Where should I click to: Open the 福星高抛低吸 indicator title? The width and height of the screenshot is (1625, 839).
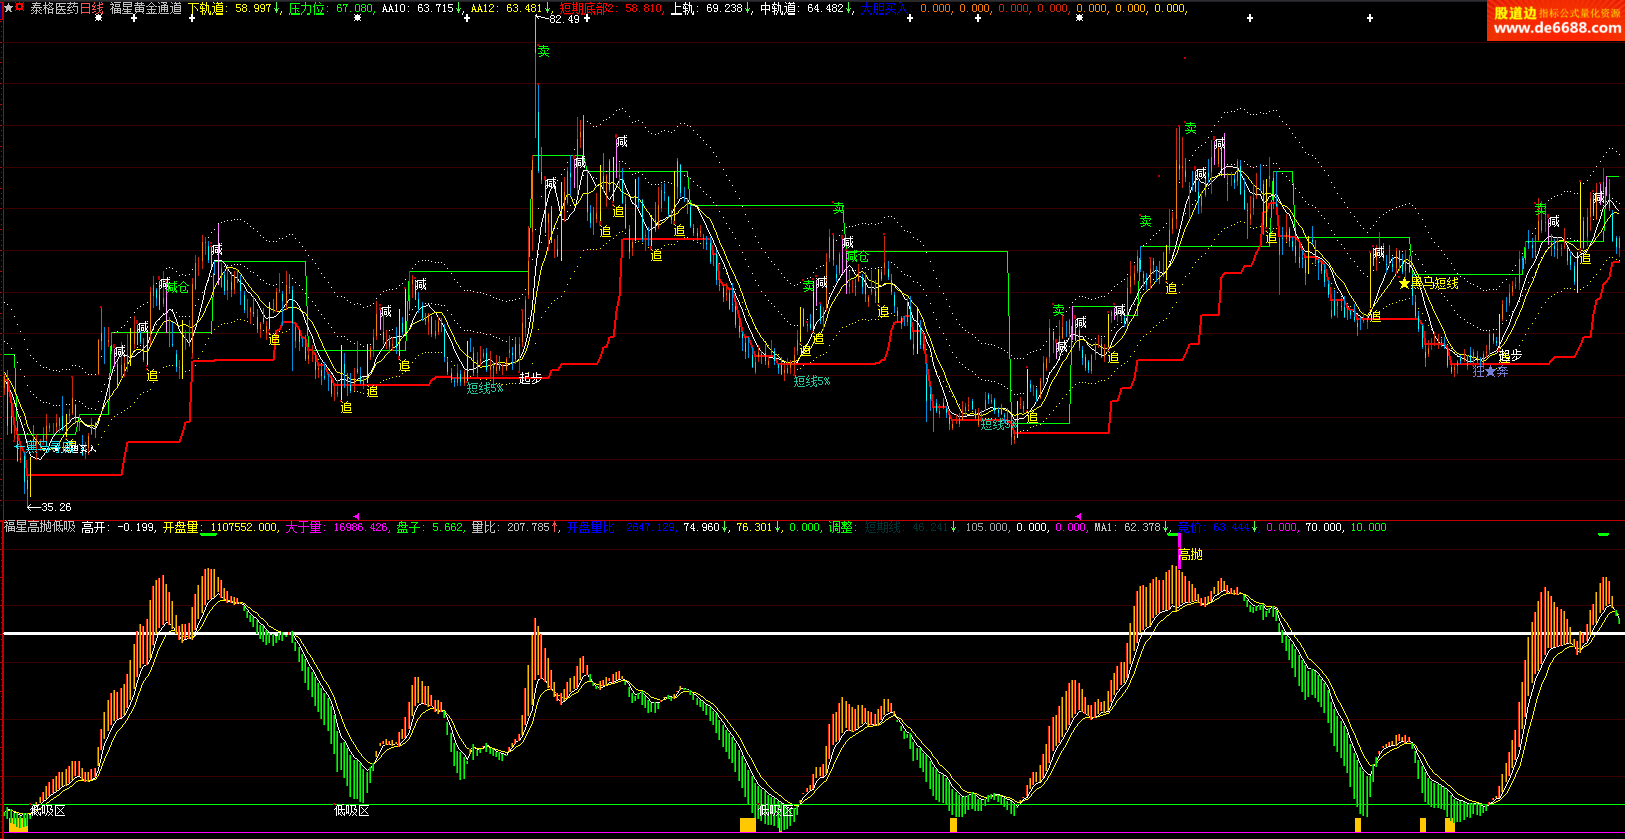pos(40,527)
